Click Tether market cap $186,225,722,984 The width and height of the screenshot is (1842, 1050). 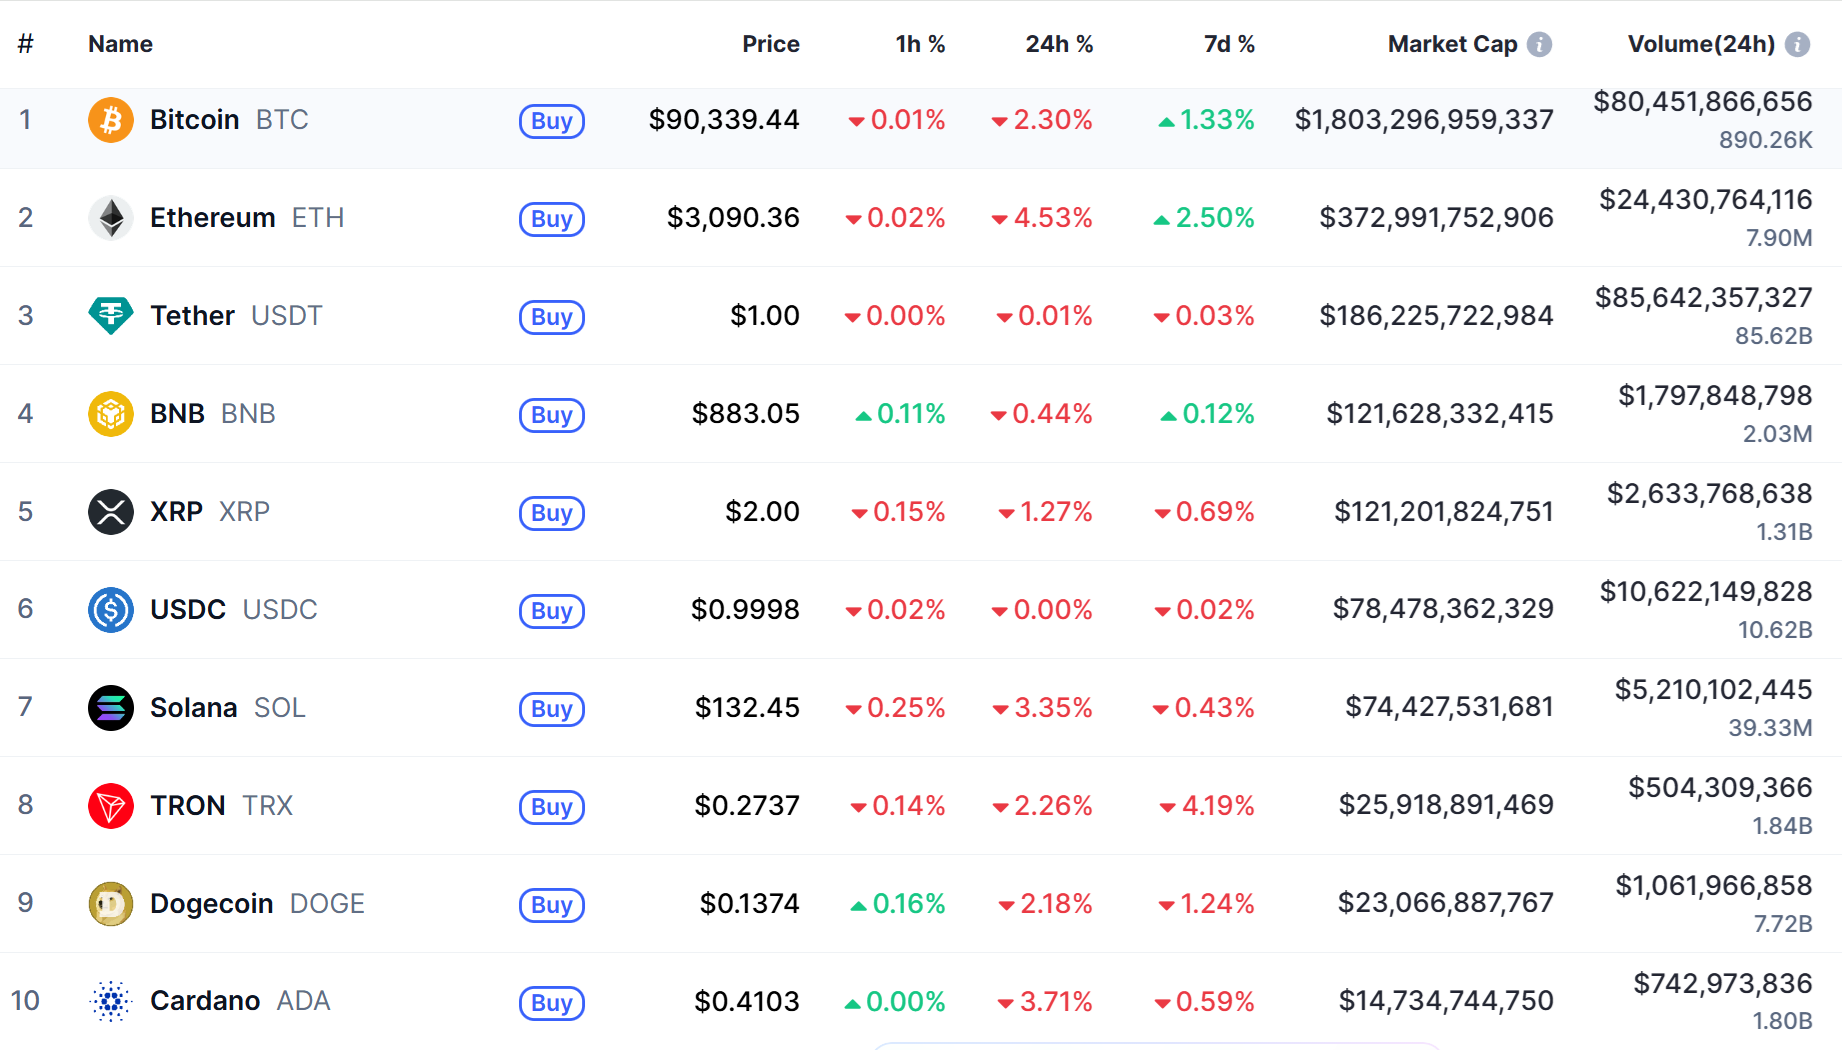coord(1436,316)
